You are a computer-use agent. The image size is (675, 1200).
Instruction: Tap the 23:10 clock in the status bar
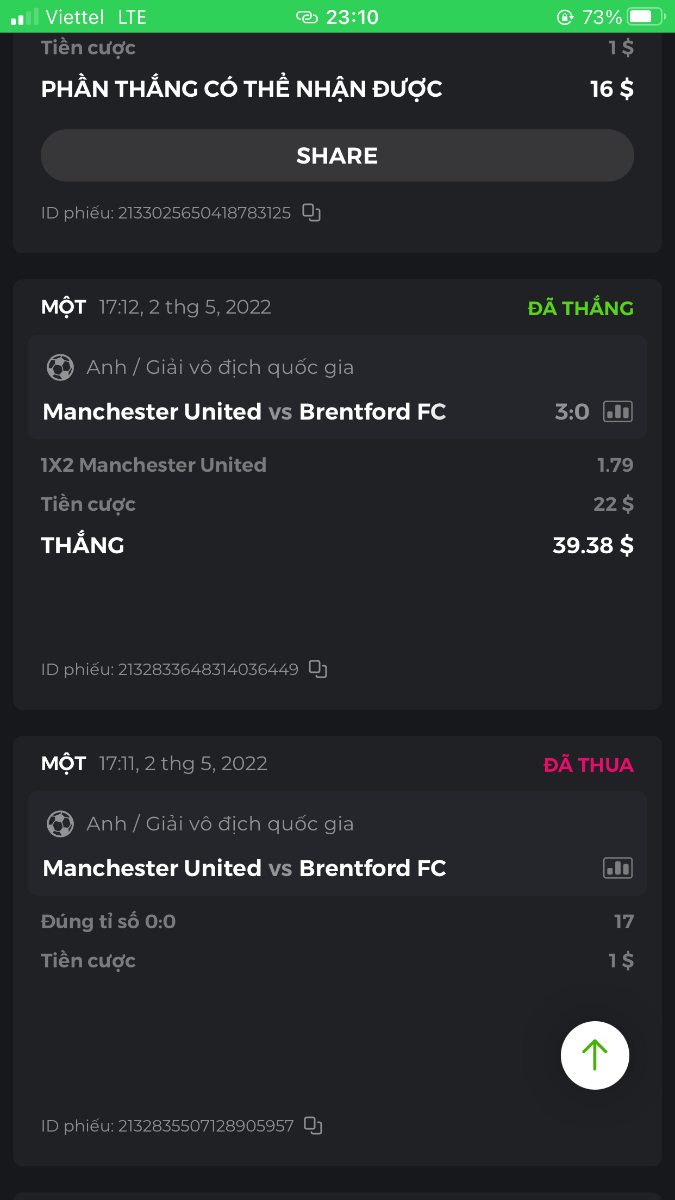pyautogui.click(x=352, y=17)
